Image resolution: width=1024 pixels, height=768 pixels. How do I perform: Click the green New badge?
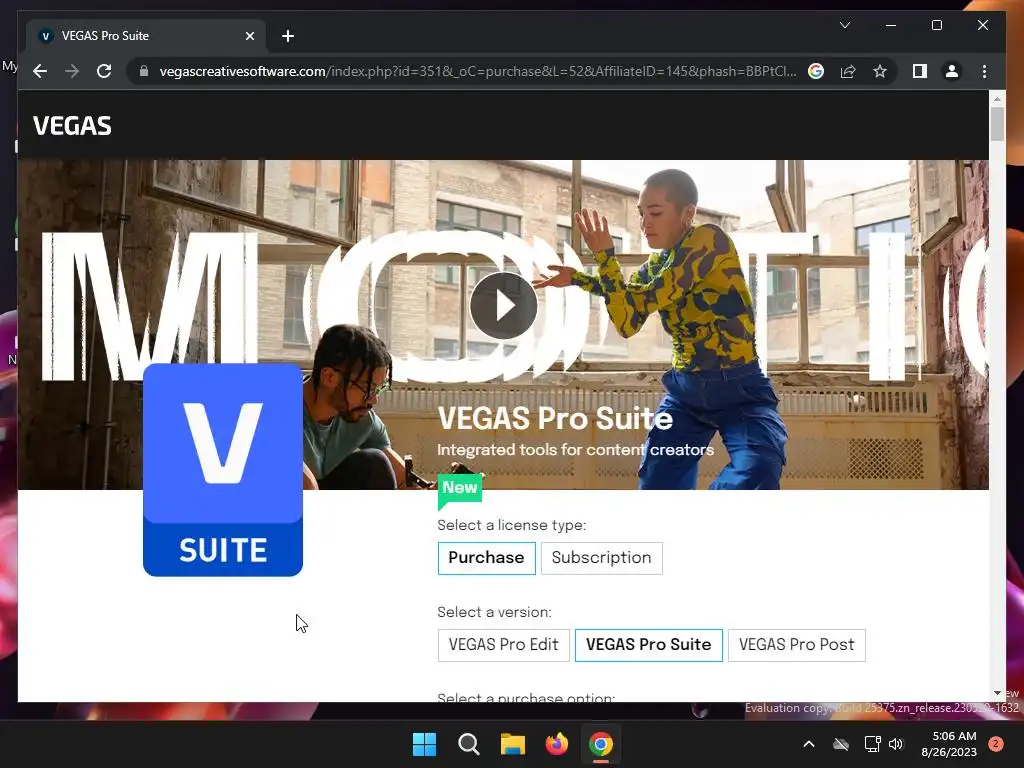[x=460, y=490]
